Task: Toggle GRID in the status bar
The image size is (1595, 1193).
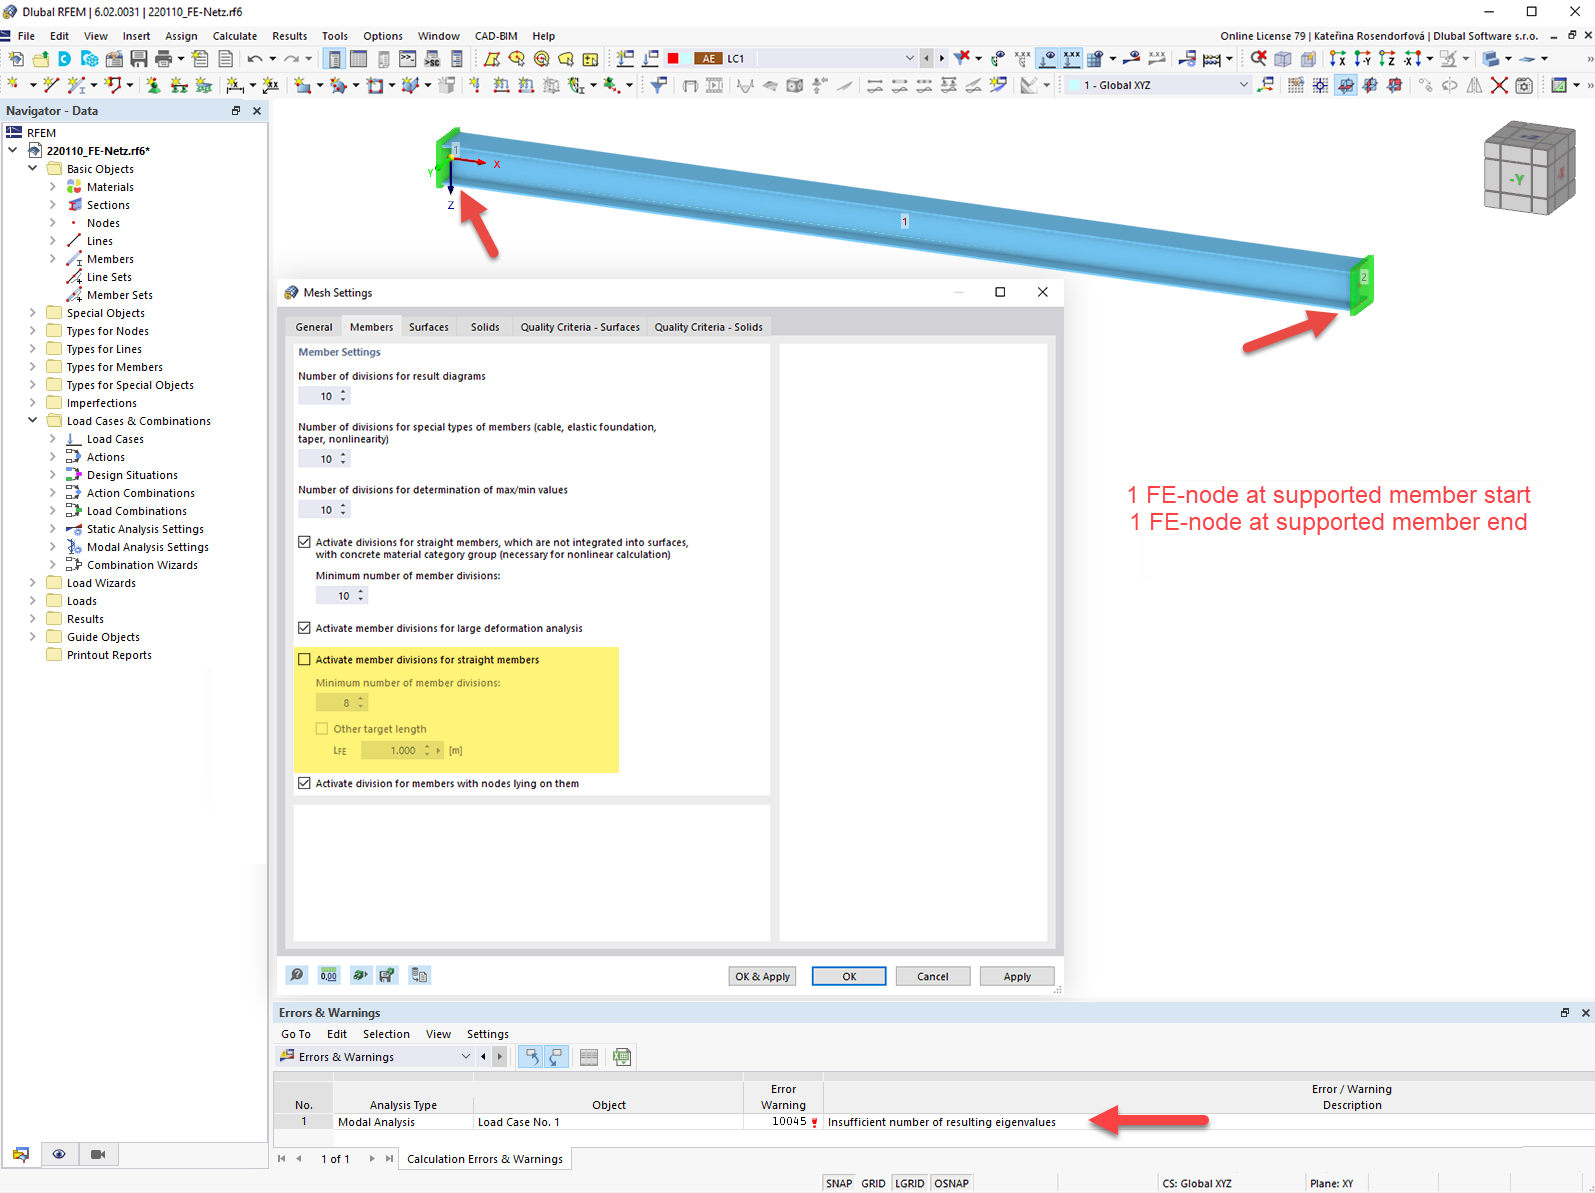Action: pos(874,1184)
